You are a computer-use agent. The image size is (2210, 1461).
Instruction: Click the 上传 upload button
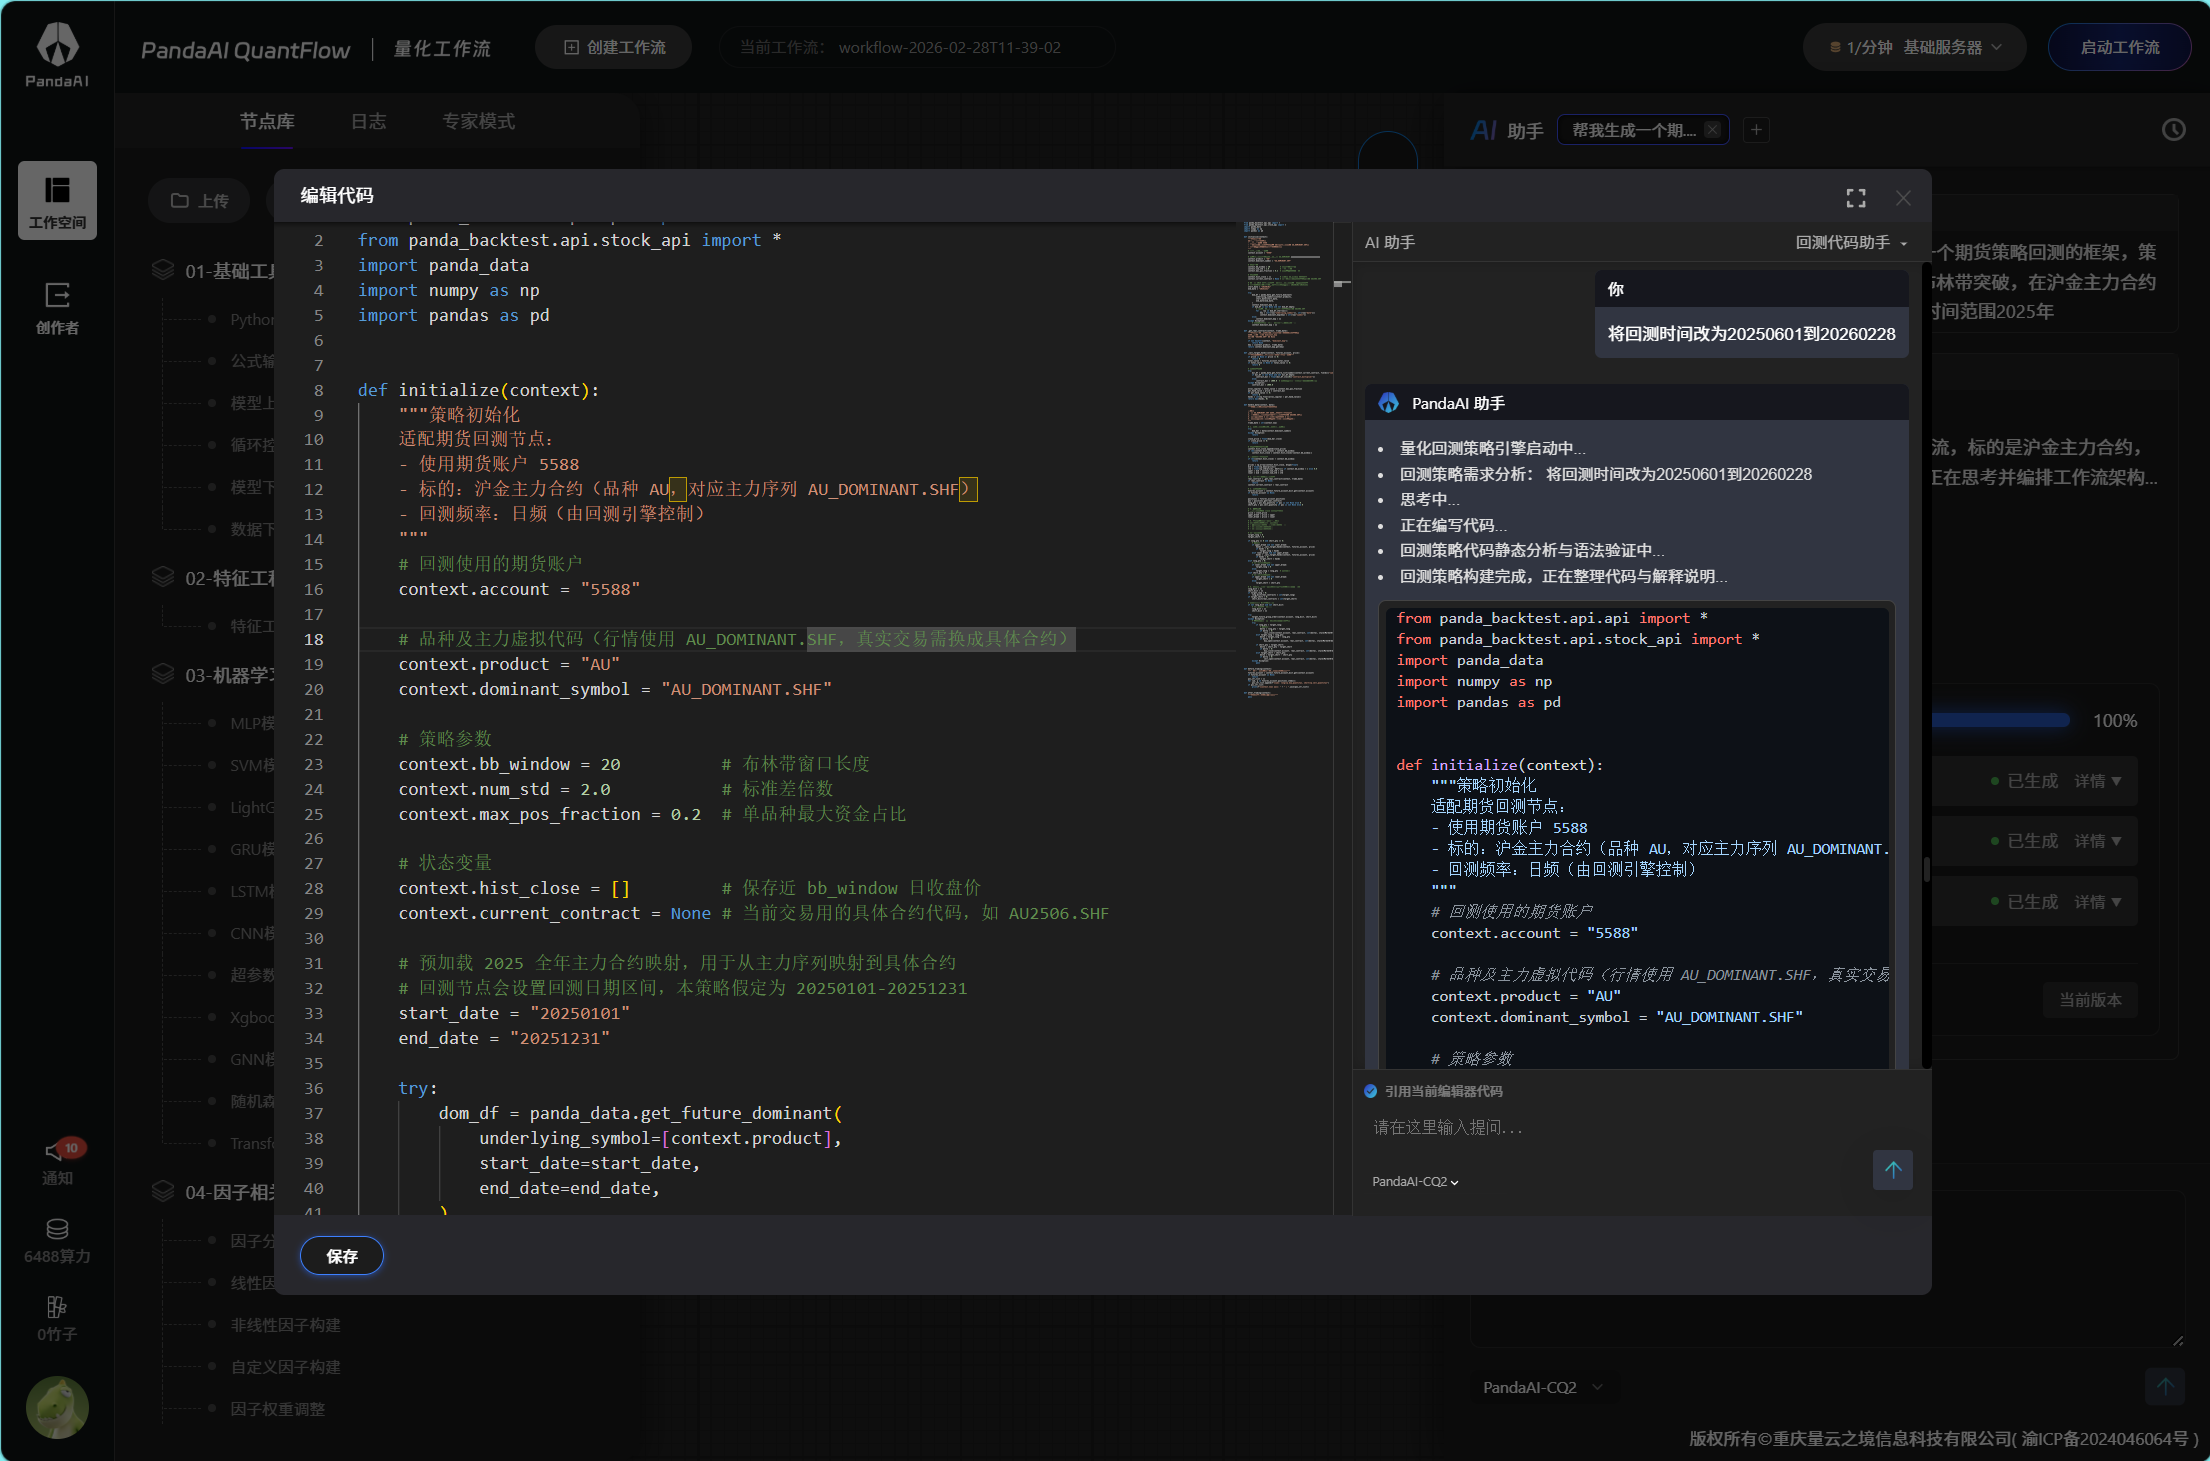199,200
